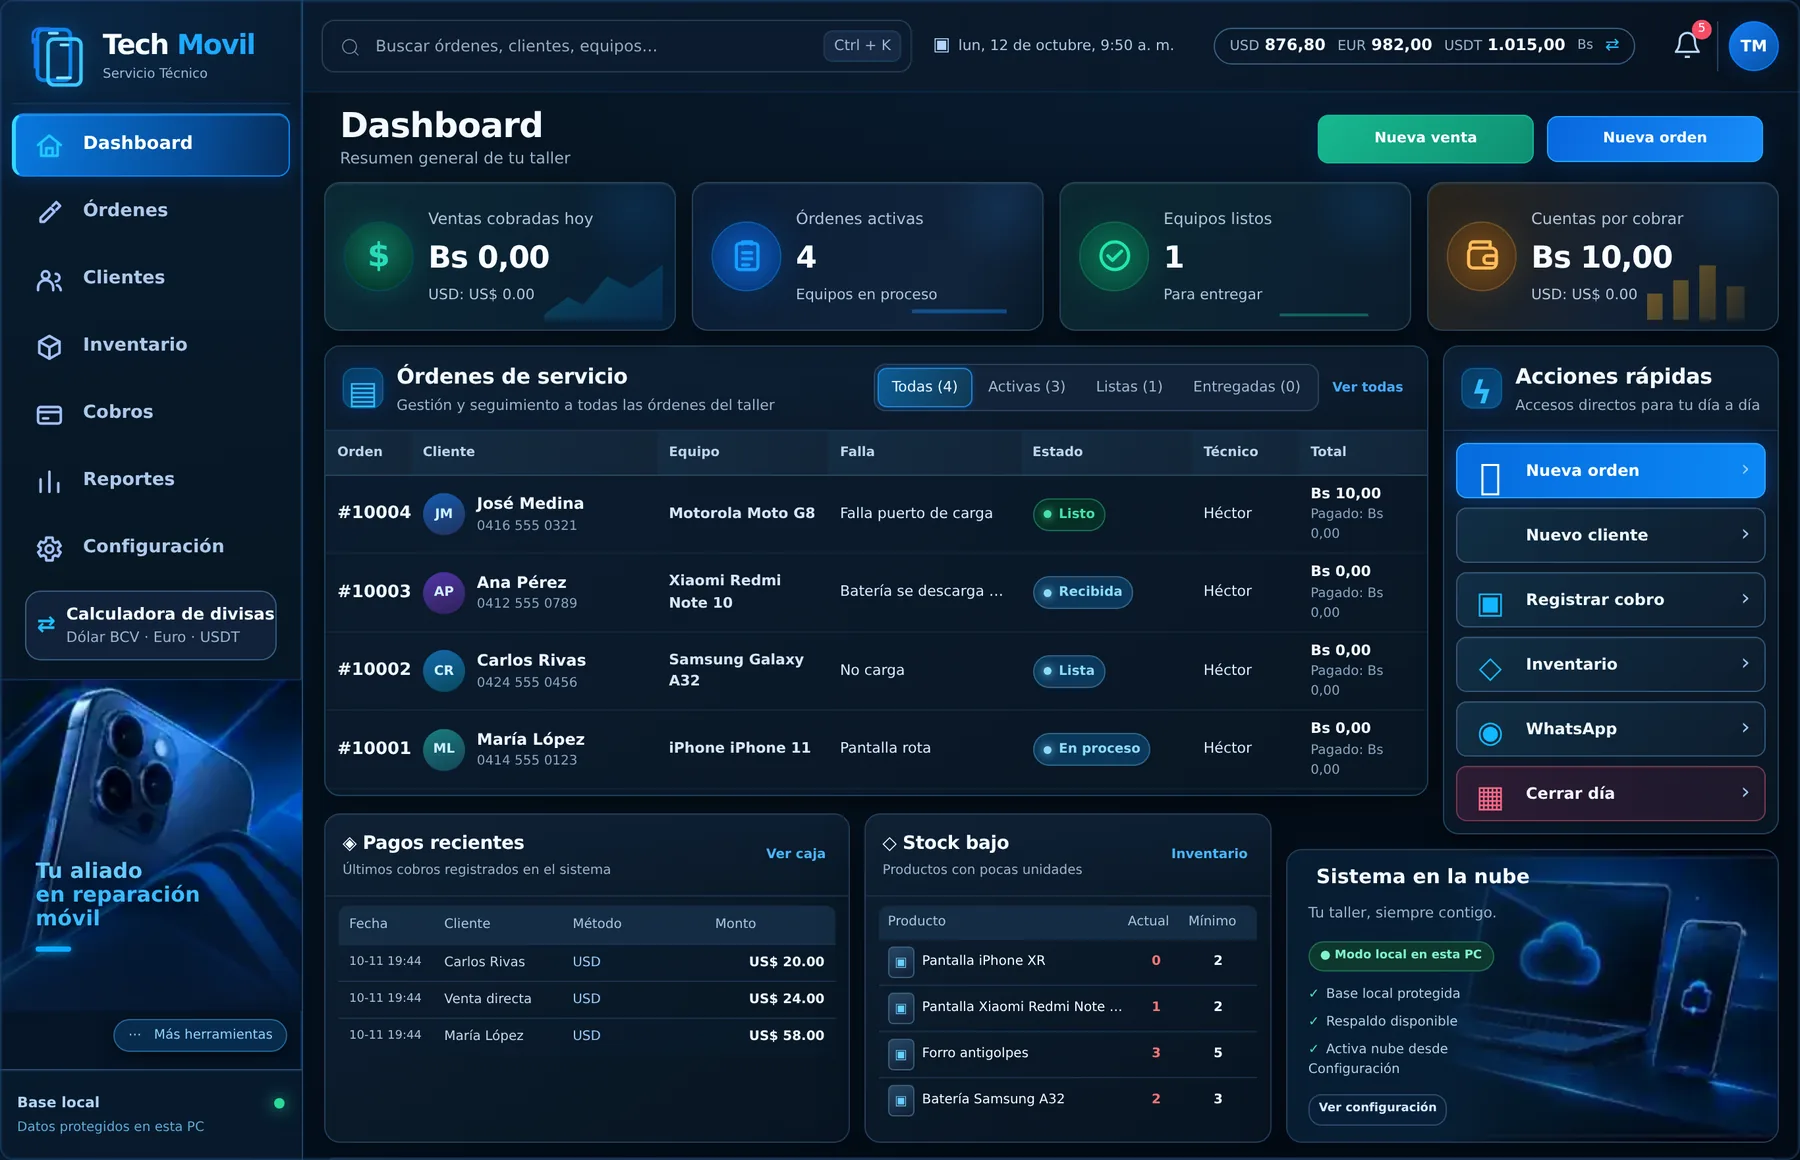Click the JM avatar for José Medina

(444, 514)
